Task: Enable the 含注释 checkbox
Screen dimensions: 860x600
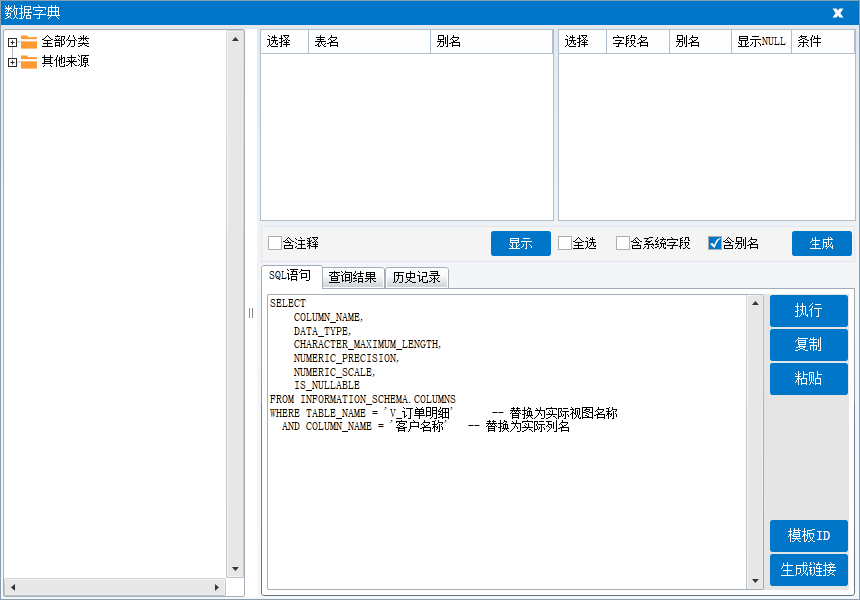Action: point(274,243)
